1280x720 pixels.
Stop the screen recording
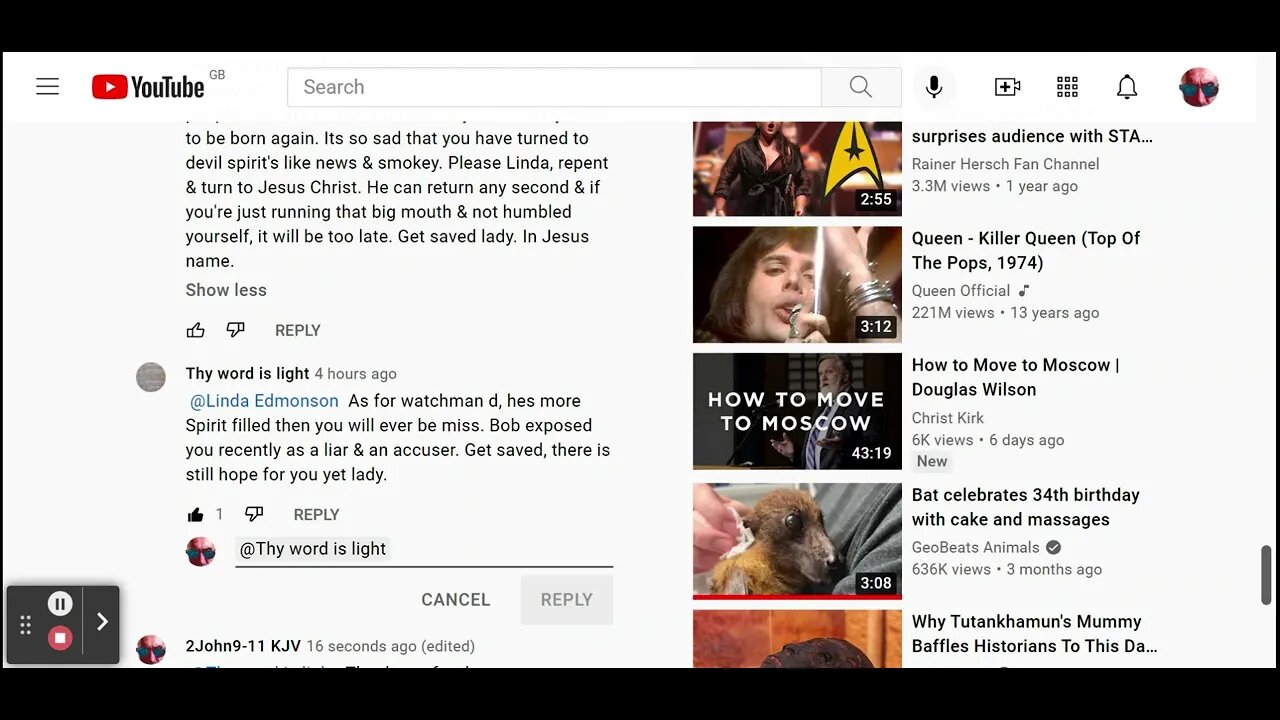tap(60, 638)
